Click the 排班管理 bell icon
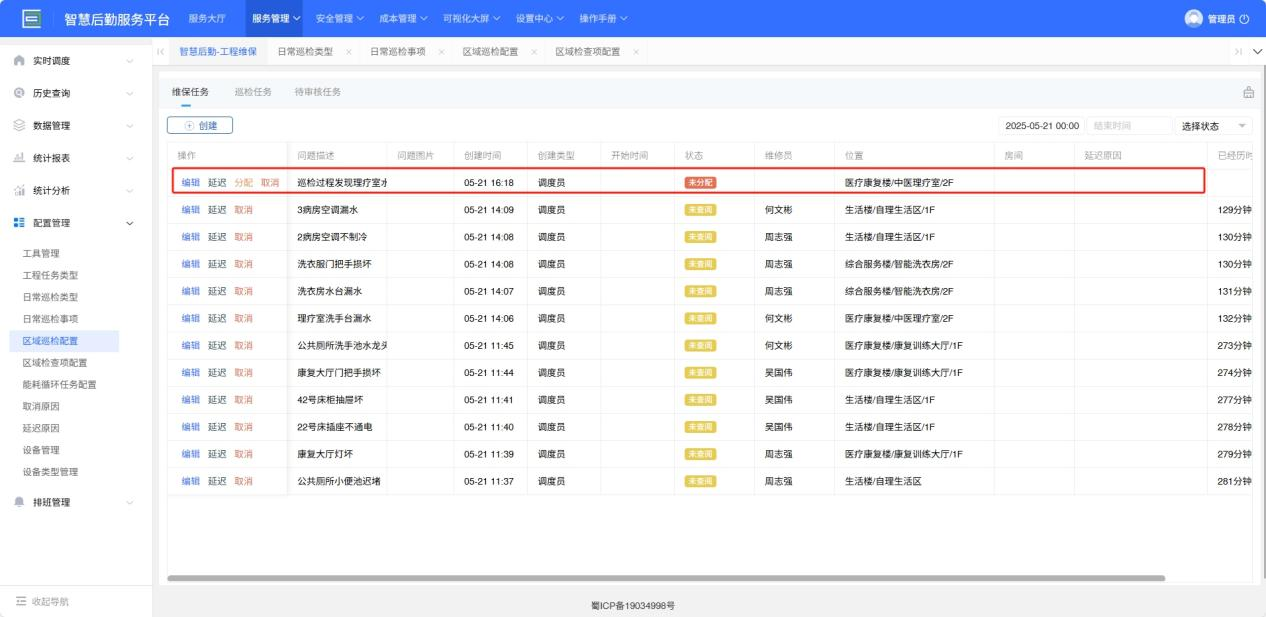1266x617 pixels. 19,502
